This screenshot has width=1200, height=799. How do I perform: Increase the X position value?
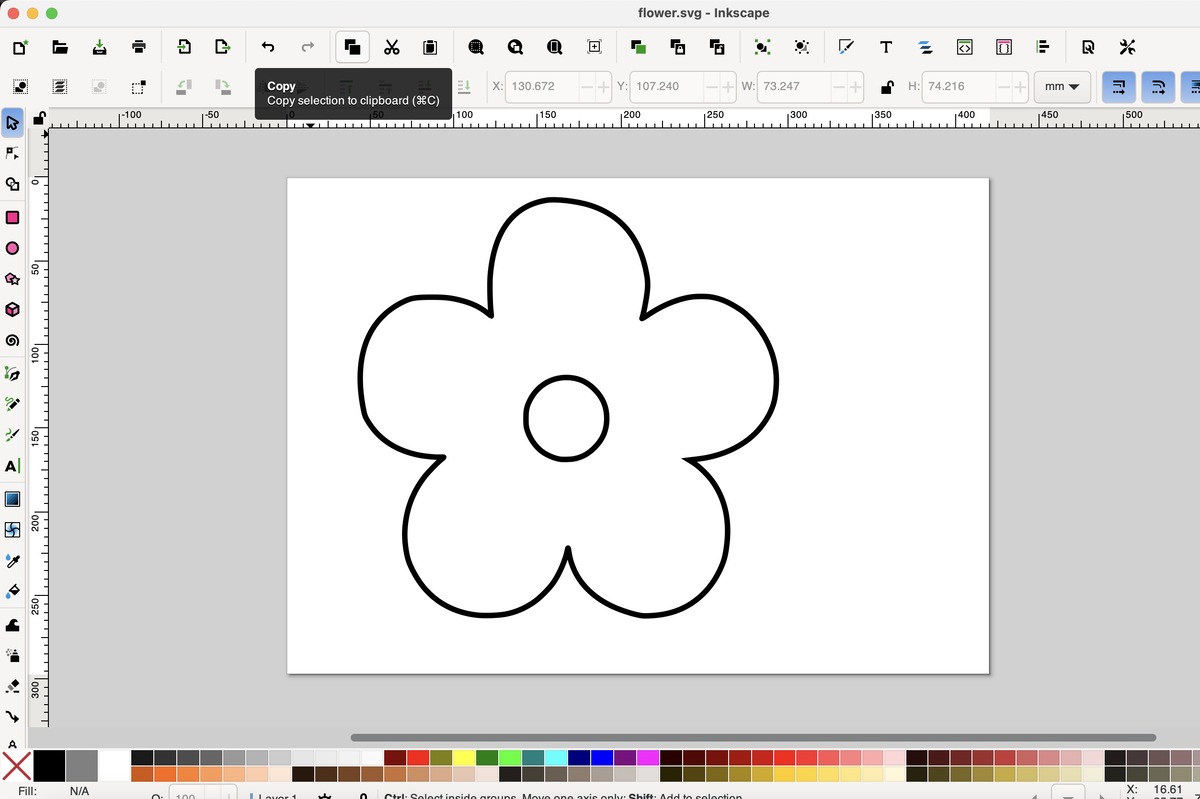(x=603, y=87)
